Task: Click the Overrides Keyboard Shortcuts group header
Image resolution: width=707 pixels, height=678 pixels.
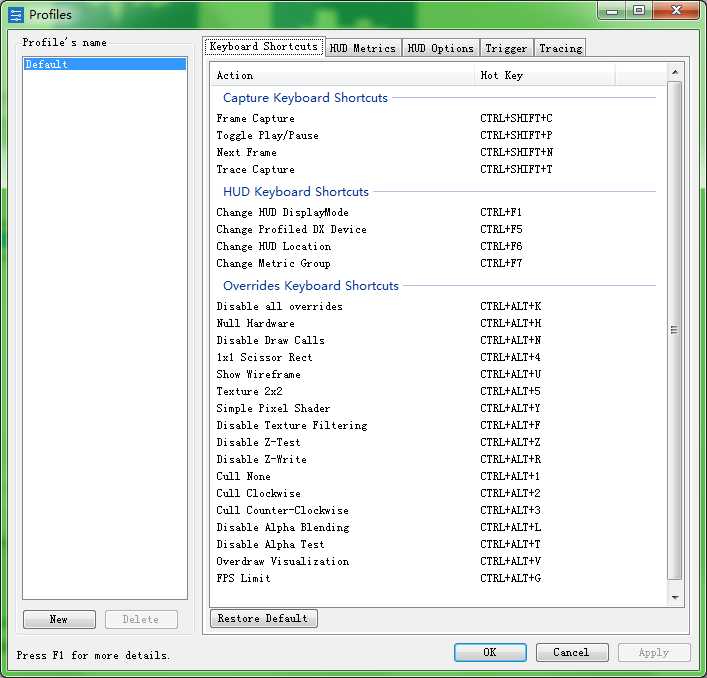Action: click(311, 286)
